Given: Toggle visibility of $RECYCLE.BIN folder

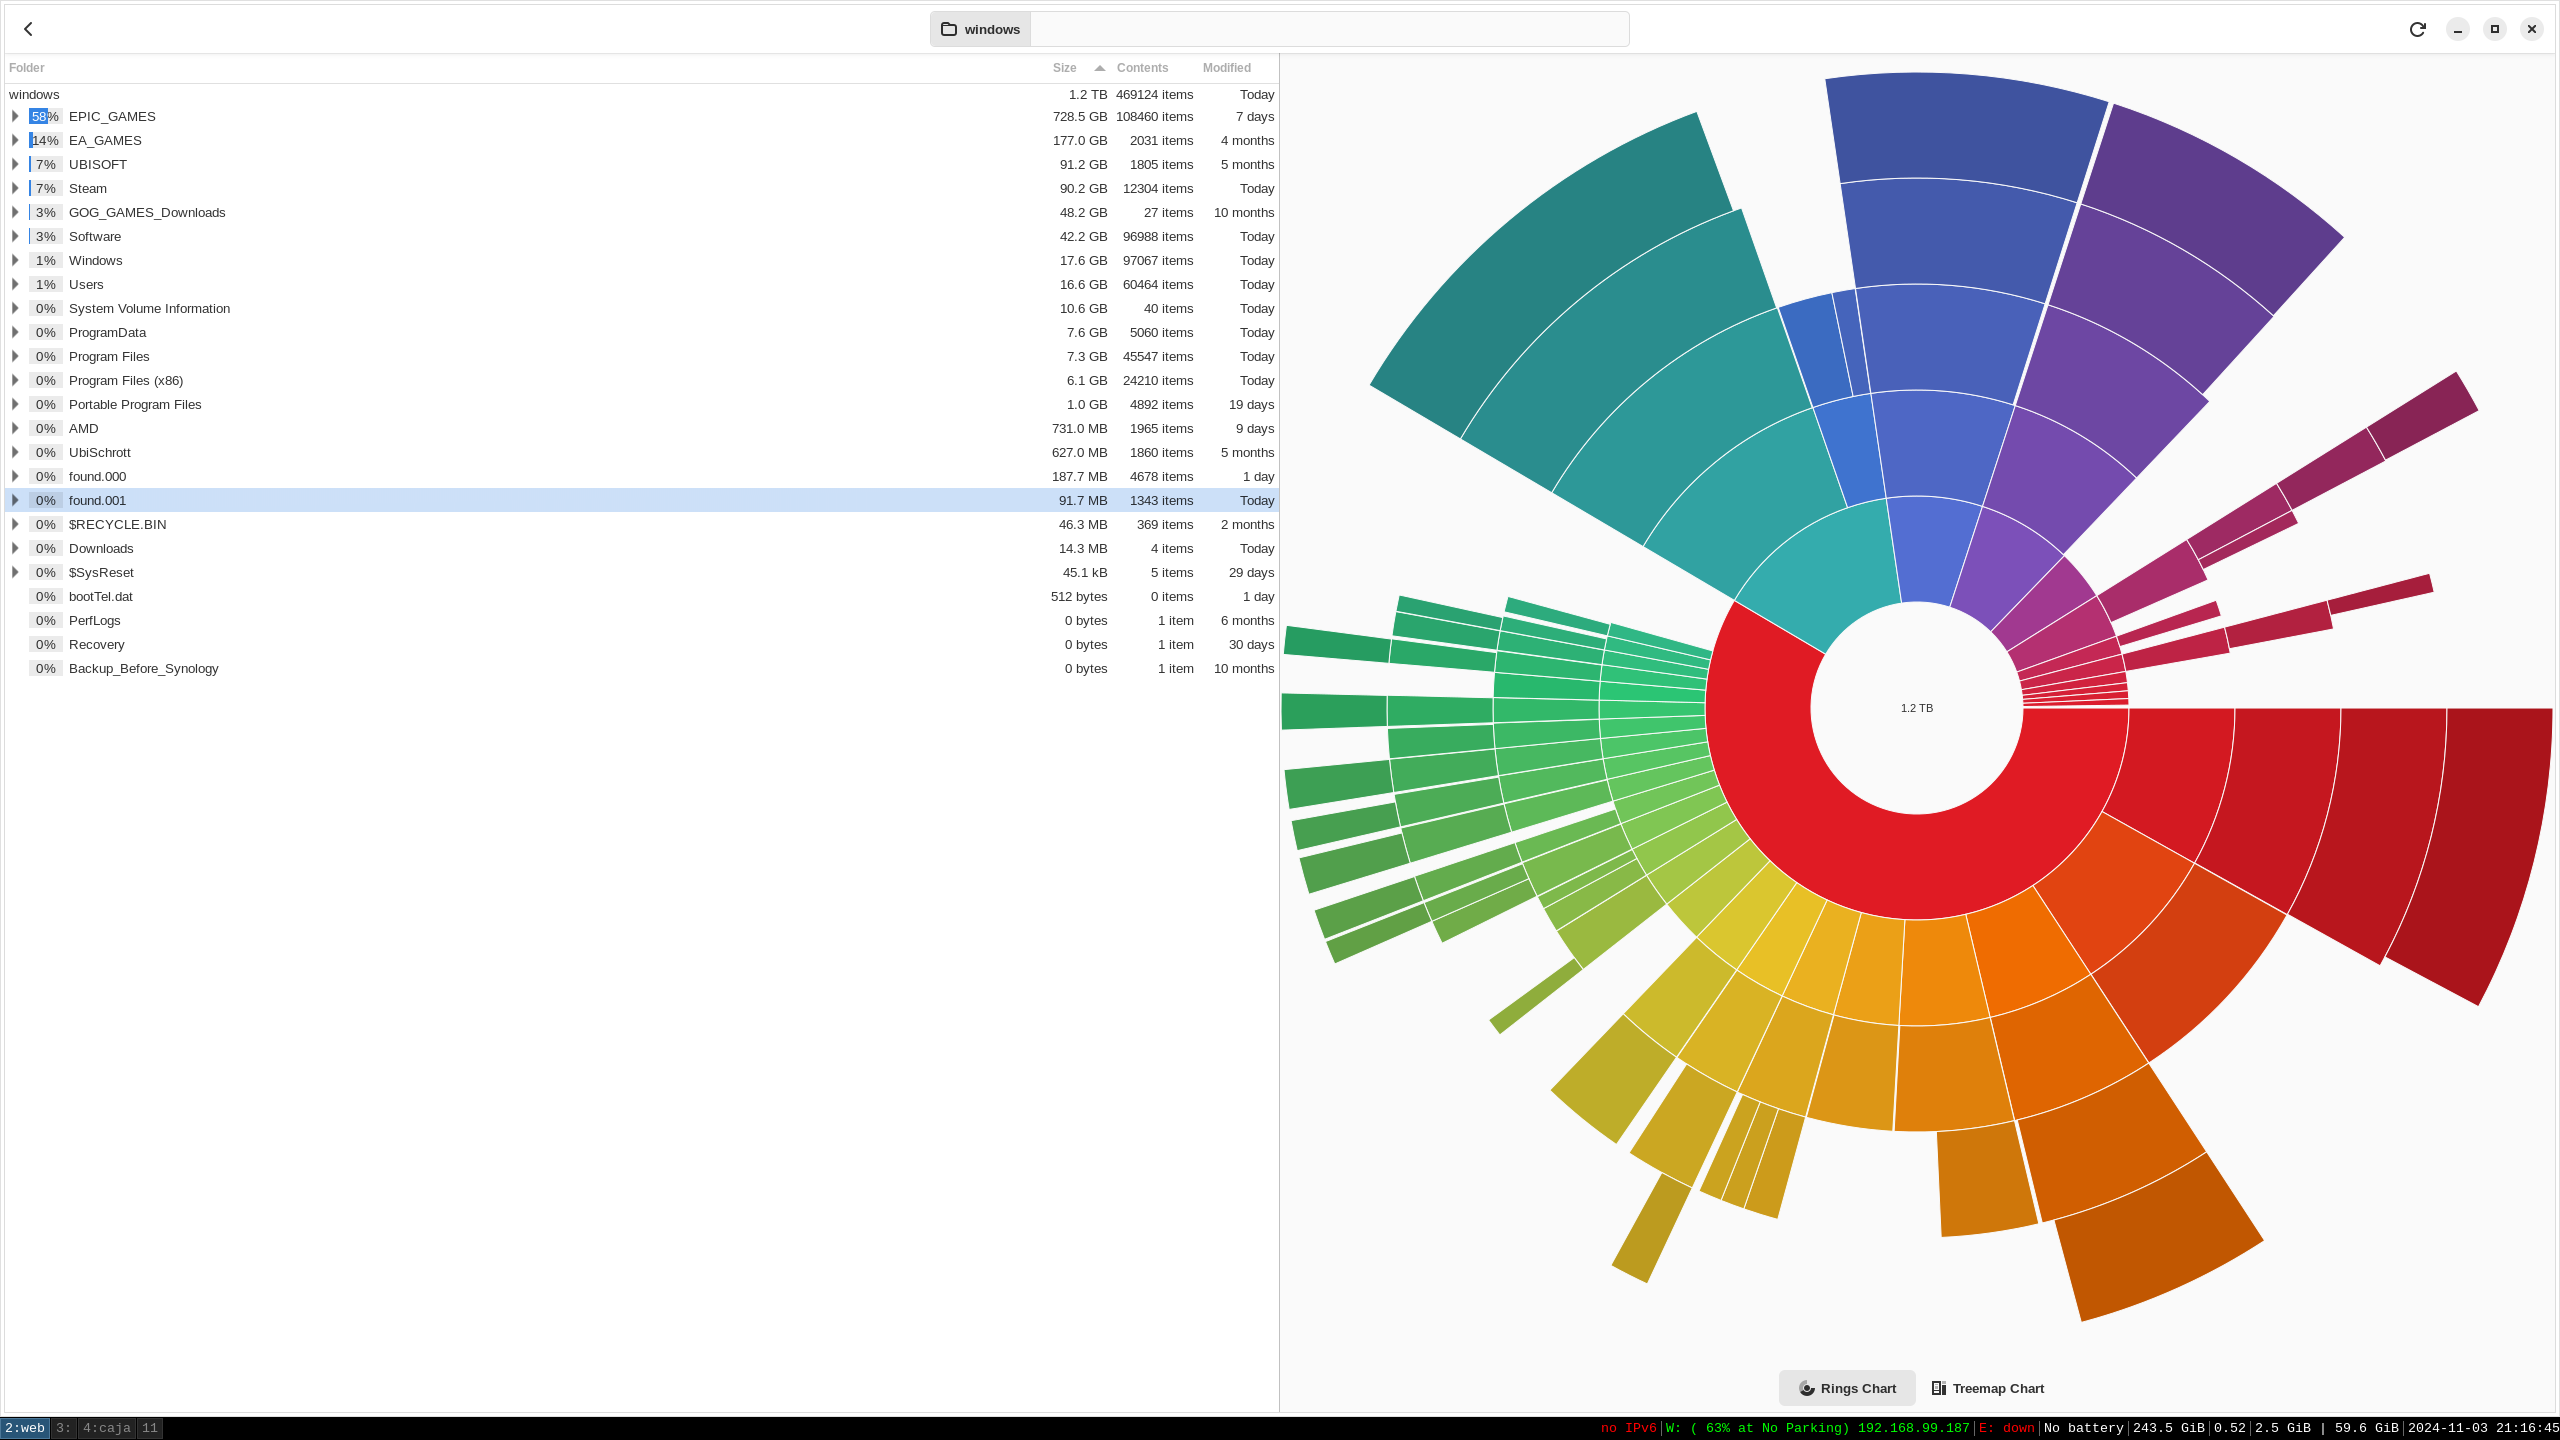Looking at the screenshot, I should click(x=14, y=524).
